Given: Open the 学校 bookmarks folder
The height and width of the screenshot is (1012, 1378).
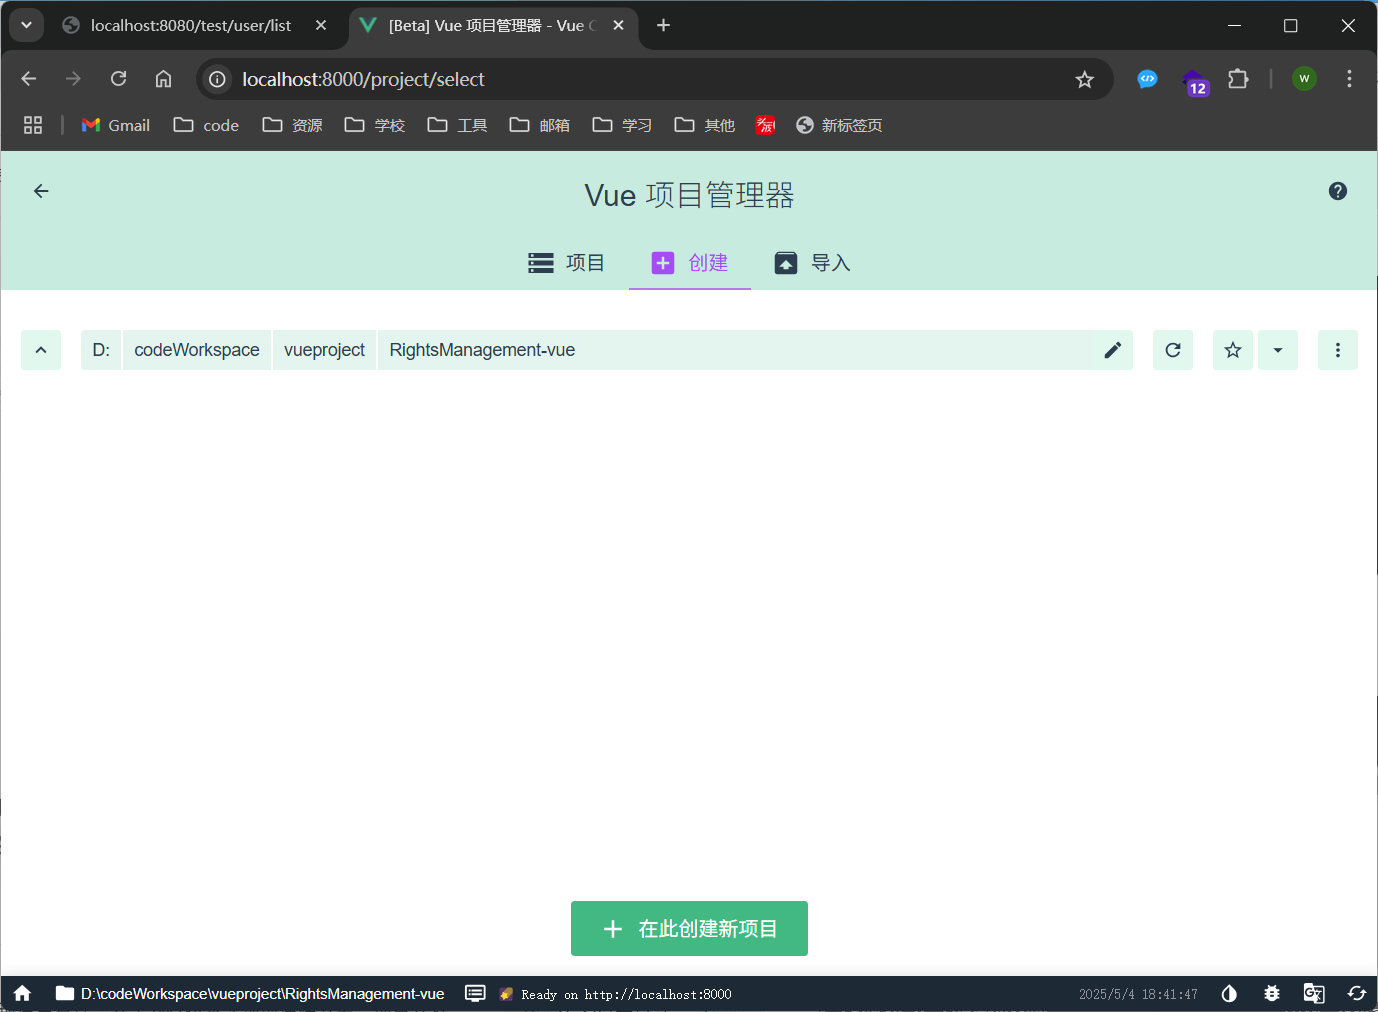Looking at the screenshot, I should pyautogui.click(x=375, y=125).
